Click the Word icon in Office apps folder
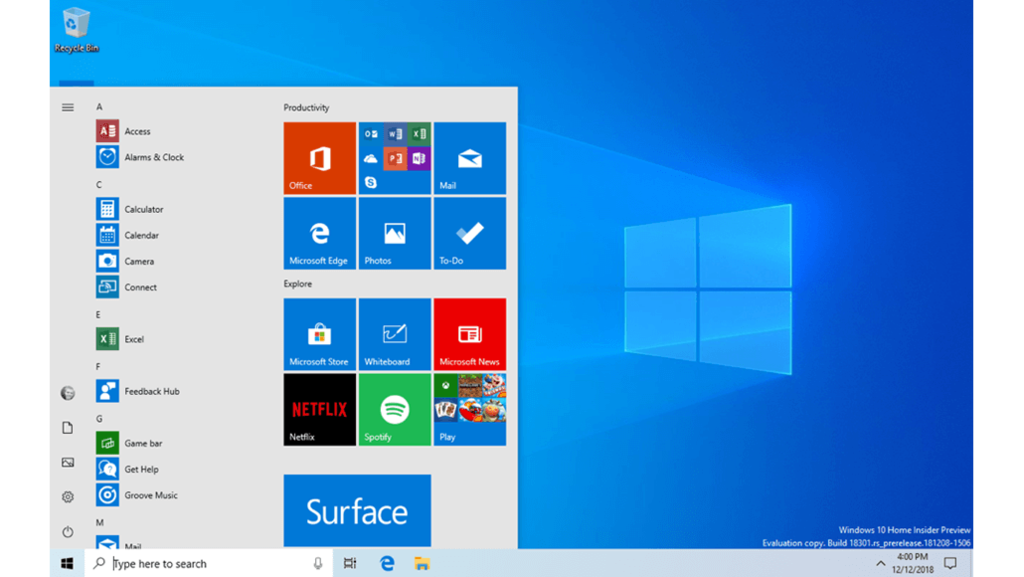 click(x=395, y=134)
